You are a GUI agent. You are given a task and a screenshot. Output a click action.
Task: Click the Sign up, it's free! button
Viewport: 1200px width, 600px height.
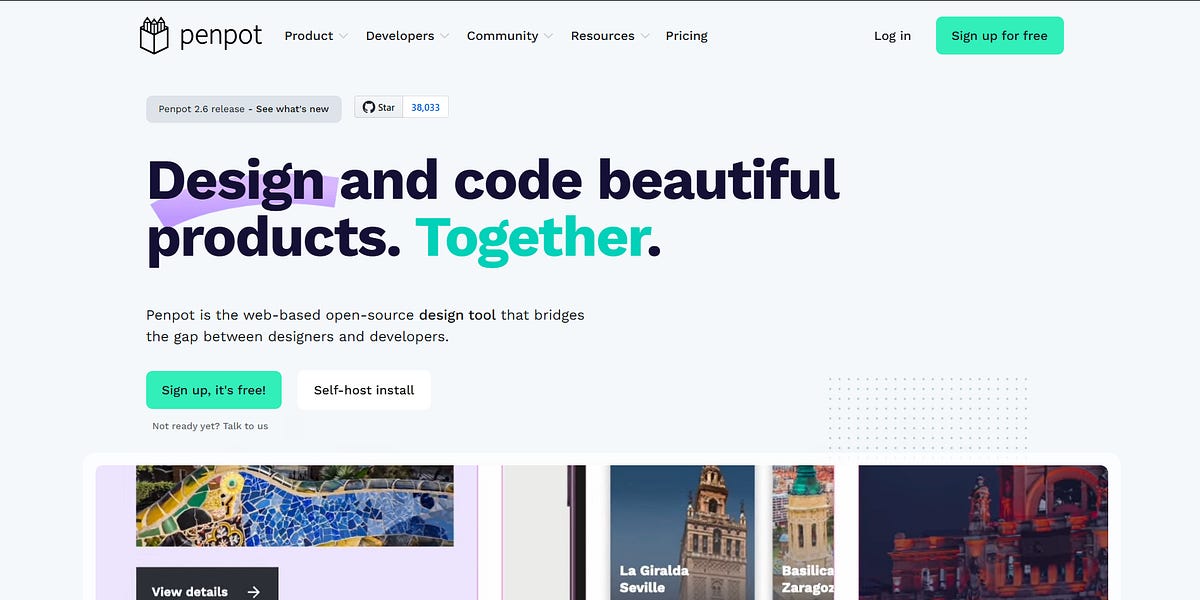click(x=214, y=390)
